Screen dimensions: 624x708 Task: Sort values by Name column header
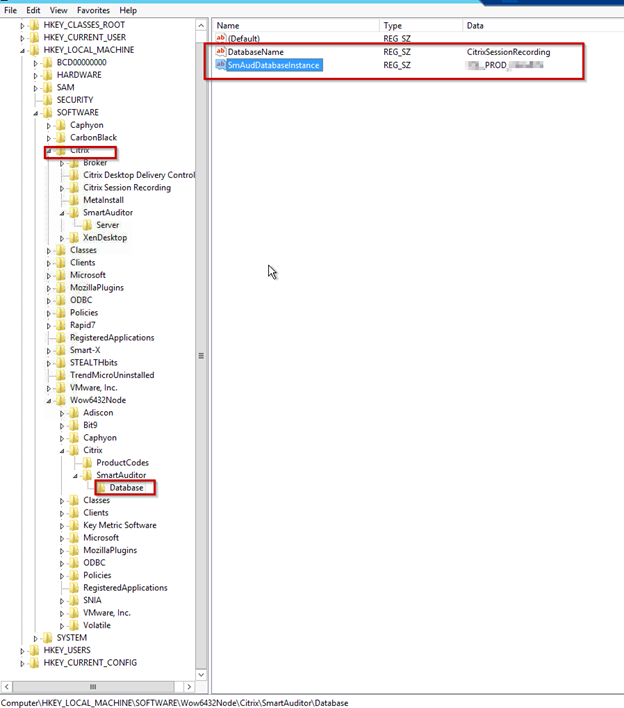(x=297, y=26)
